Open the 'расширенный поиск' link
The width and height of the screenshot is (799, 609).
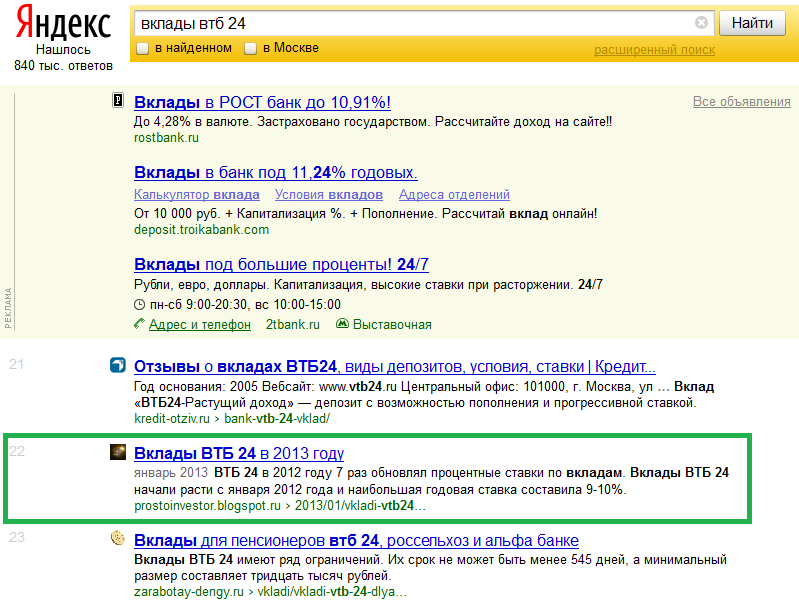pos(654,50)
